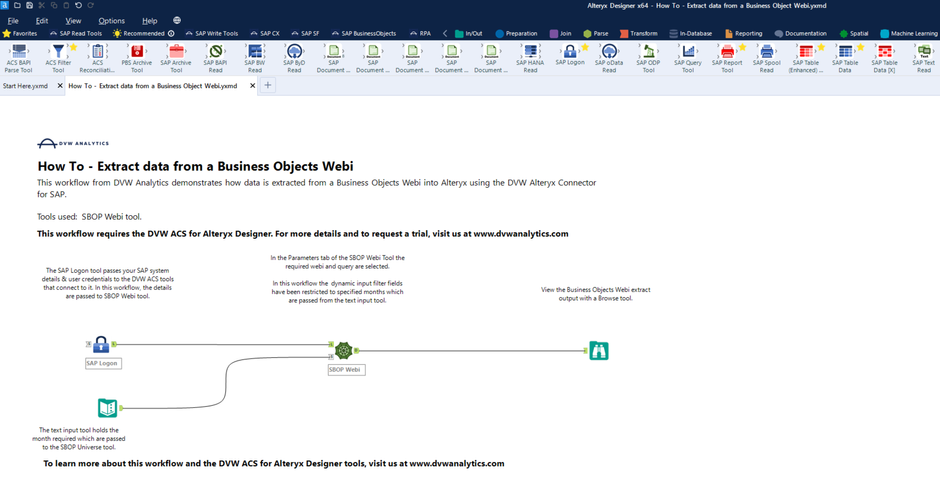Close the Start Here.yxmd tab

(x=60, y=86)
